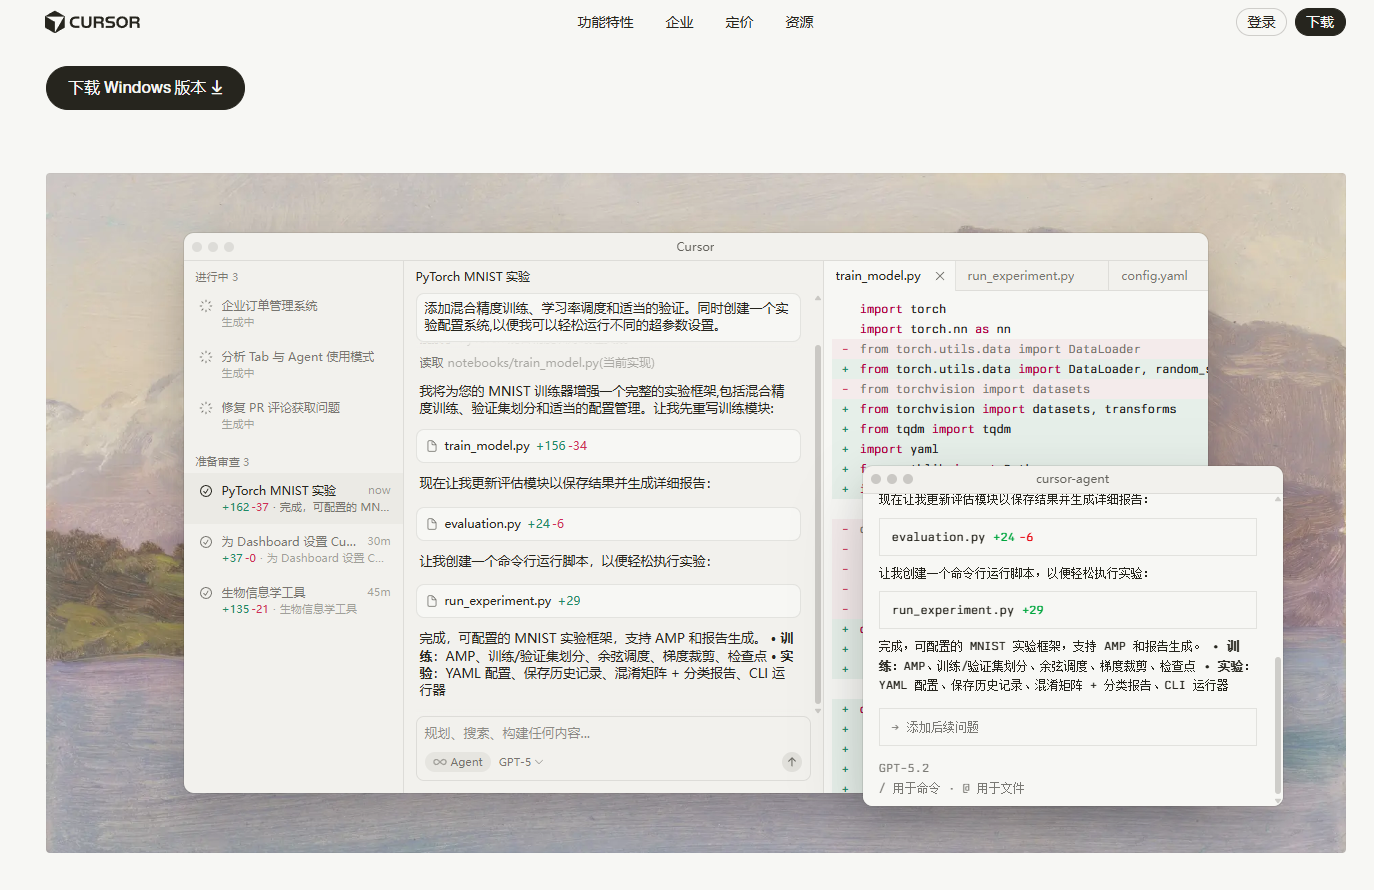
Task: Open evaluation.py chip in the Cursor chat panel
Action: pyautogui.click(x=608, y=524)
